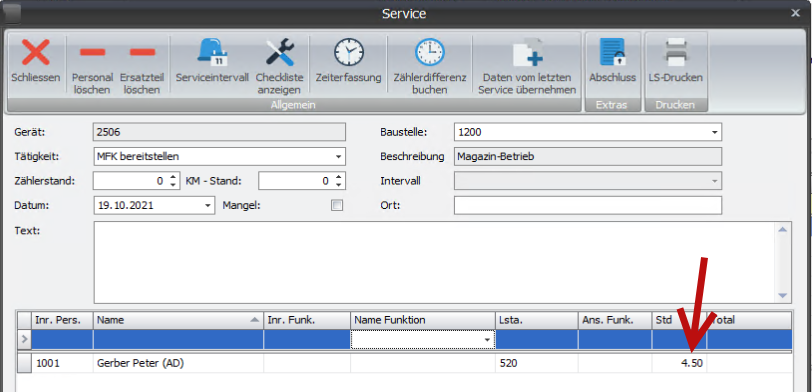Click into the Text multiline field

(x=434, y=262)
